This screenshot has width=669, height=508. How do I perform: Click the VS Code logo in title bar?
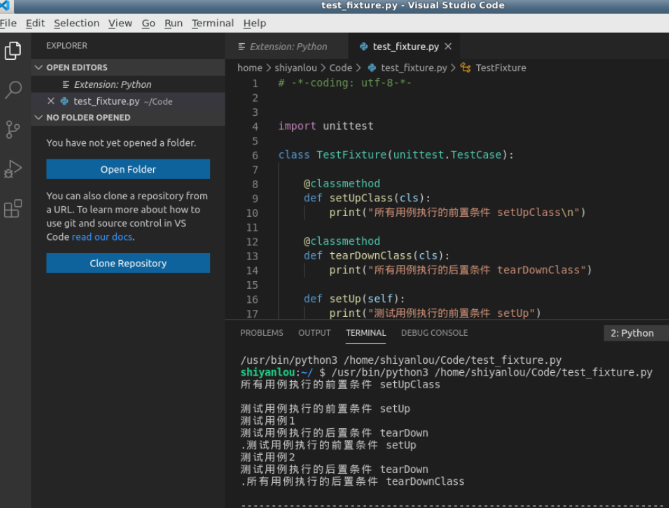(5, 6)
